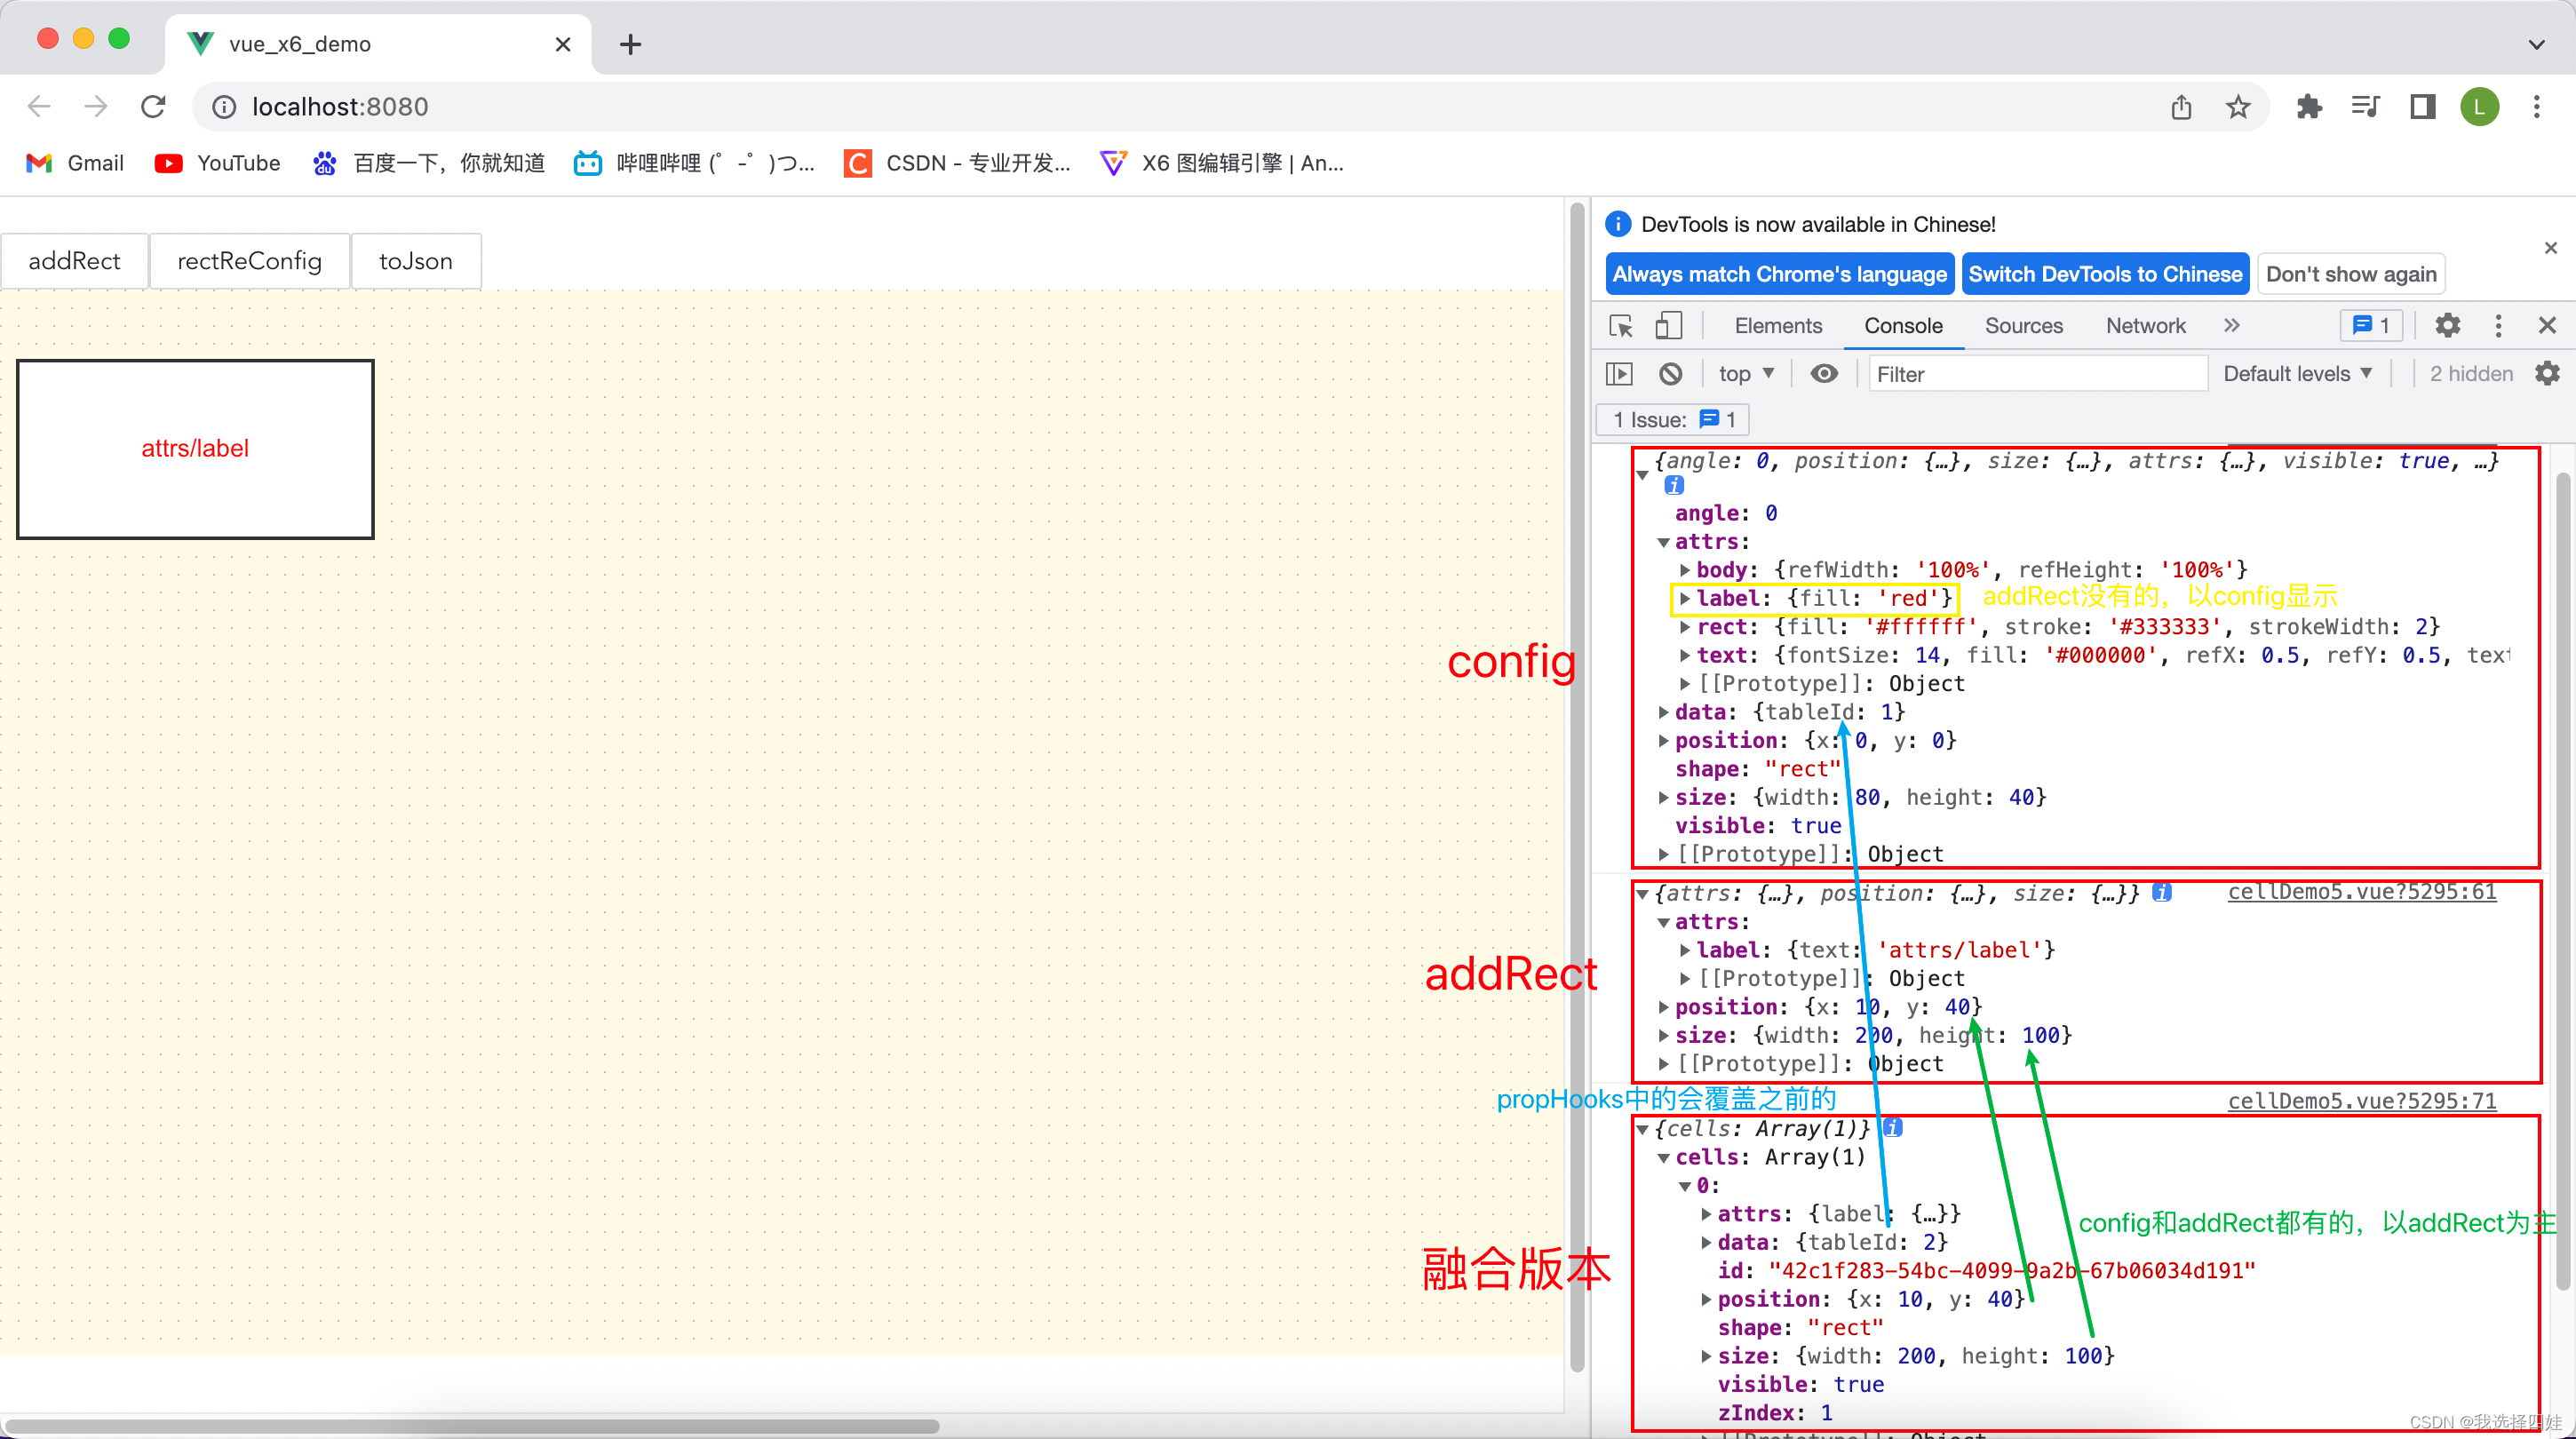Screen dimensions: 2576x1439
Task: Click the inspect element picker icon
Action: tap(1620, 326)
